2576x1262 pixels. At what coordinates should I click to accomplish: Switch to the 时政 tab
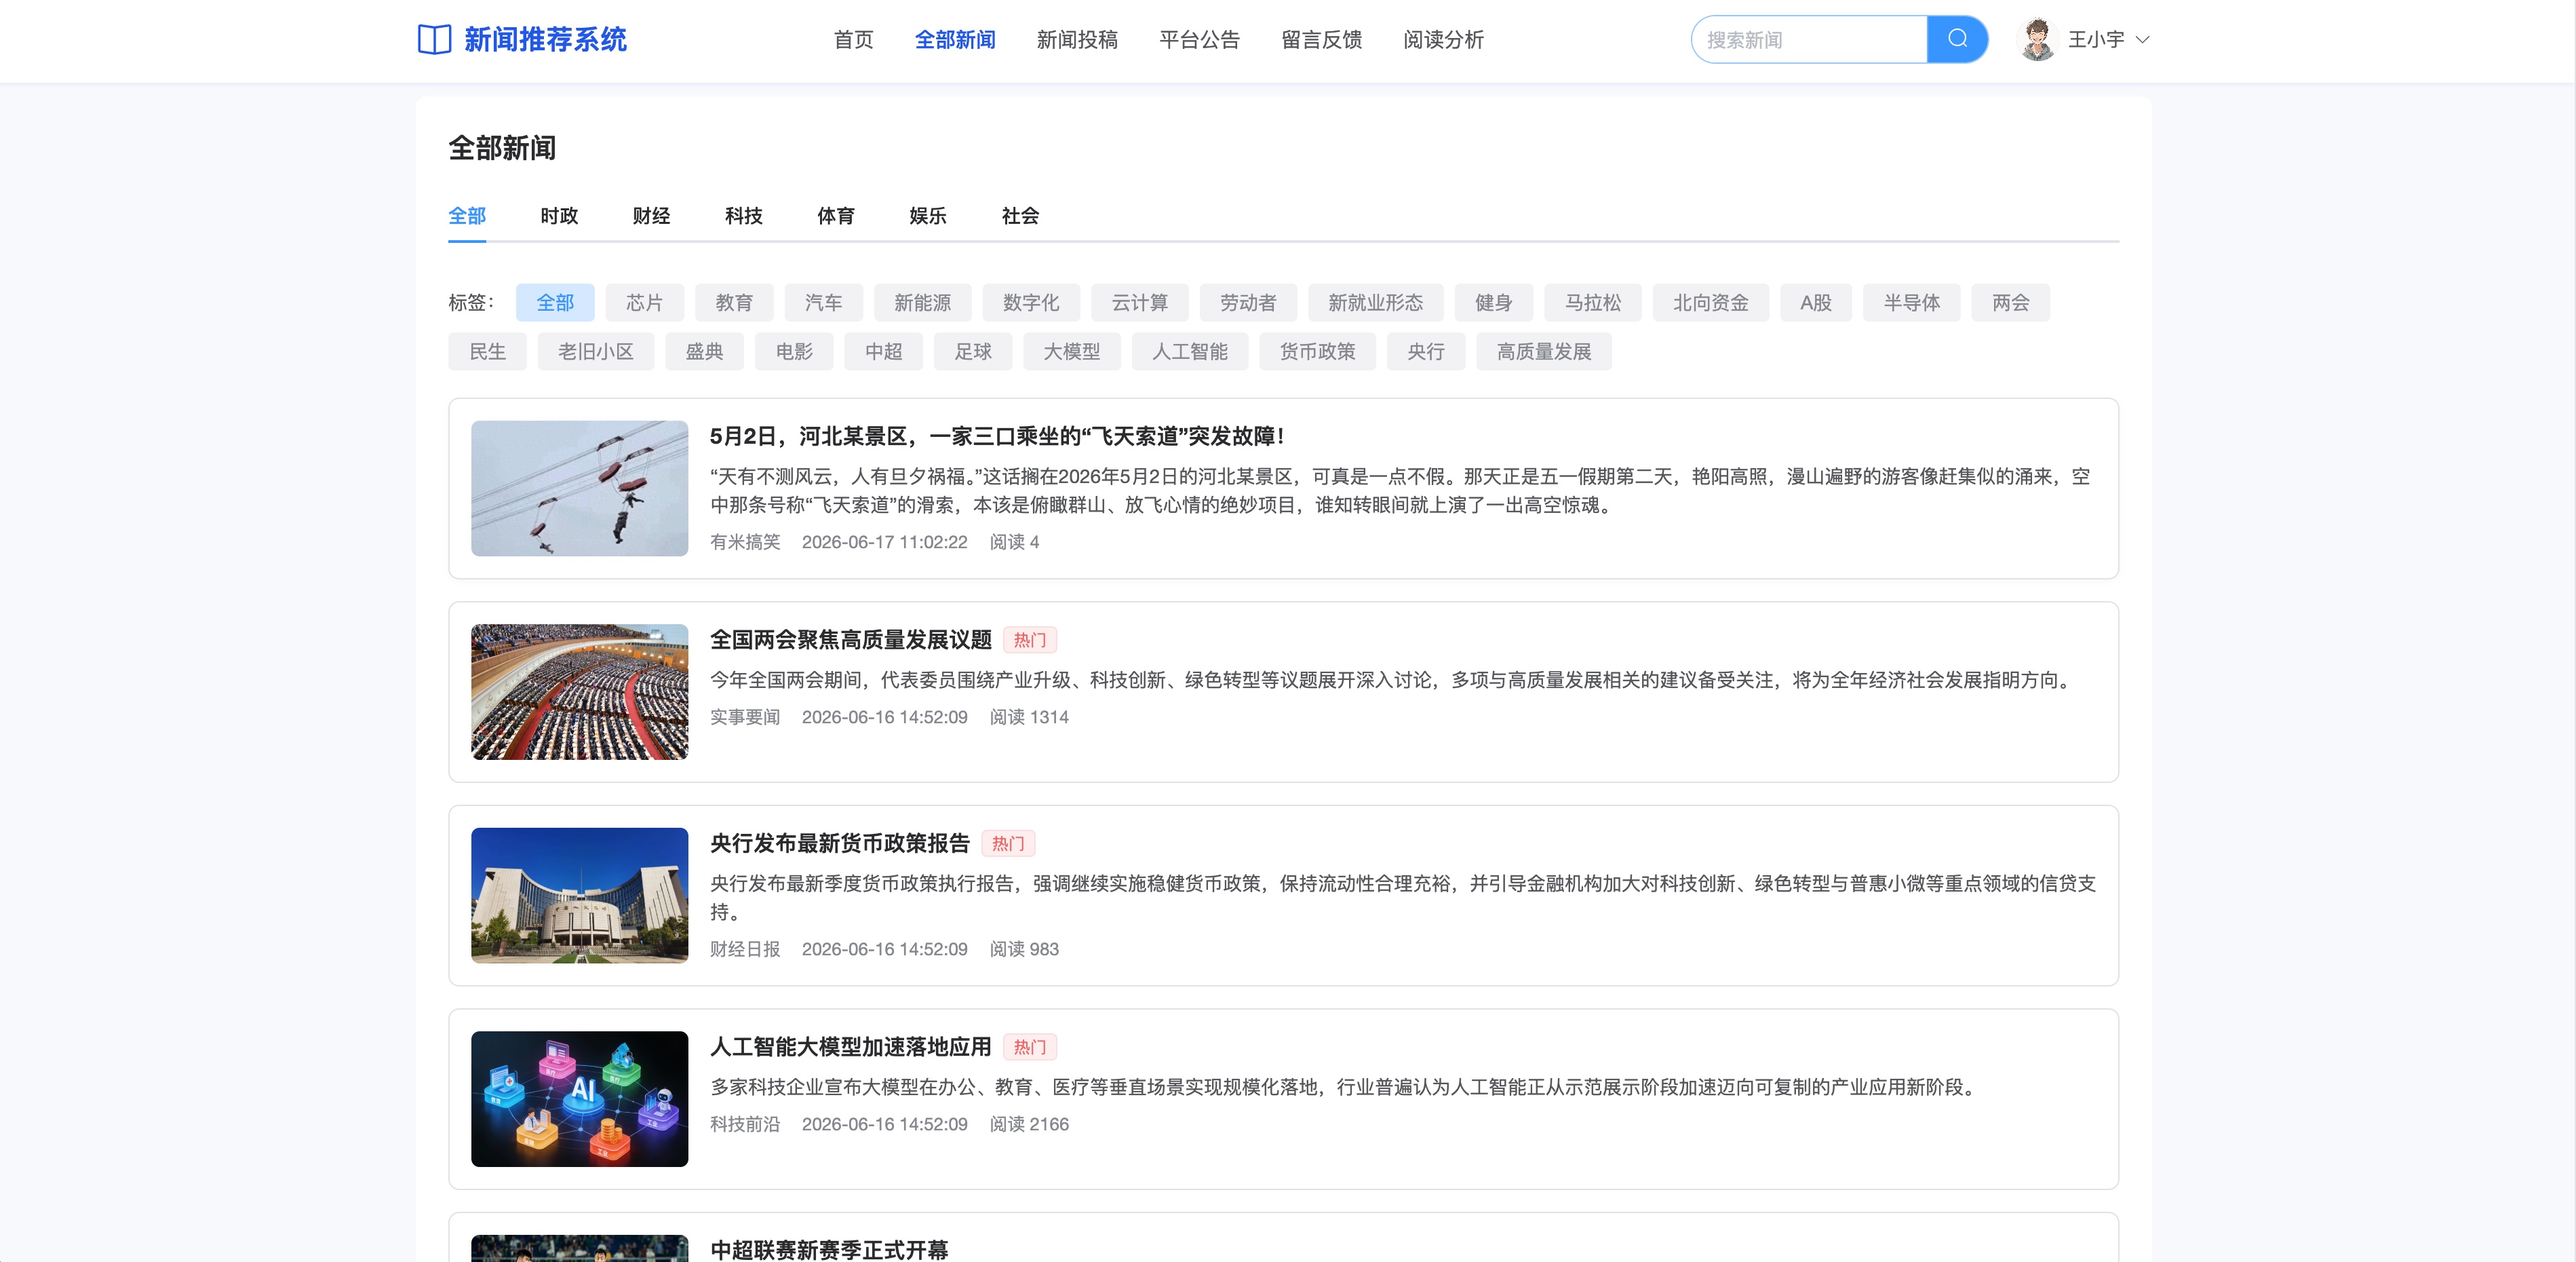pos(559,215)
